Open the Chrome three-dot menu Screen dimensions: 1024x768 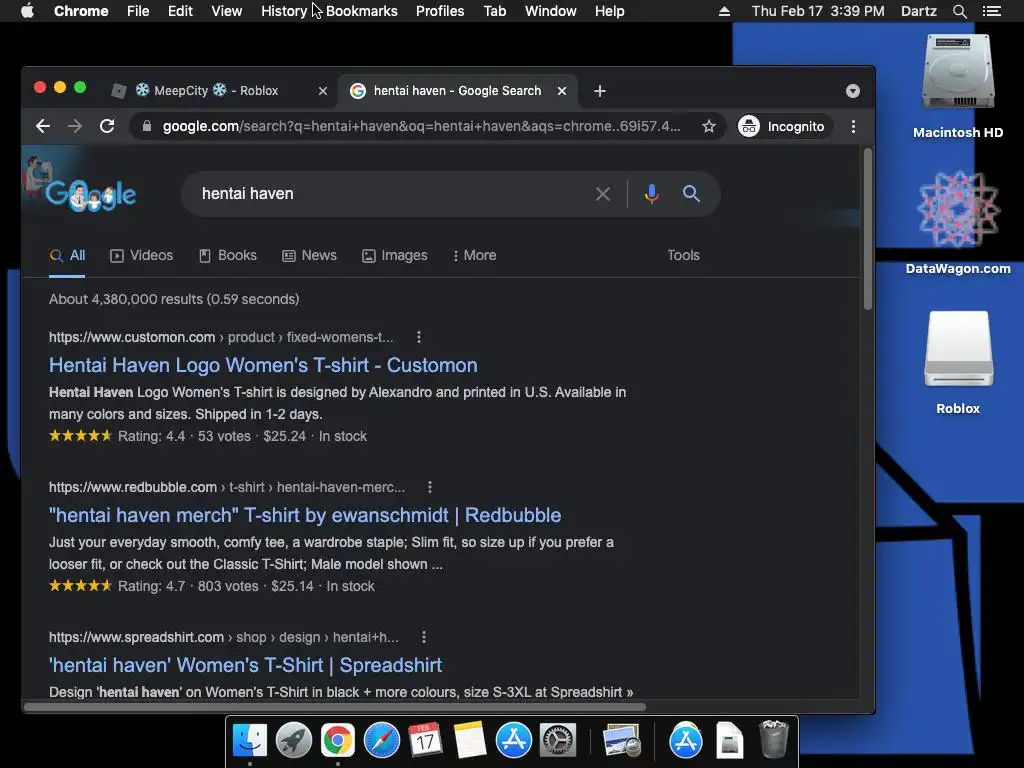point(853,126)
